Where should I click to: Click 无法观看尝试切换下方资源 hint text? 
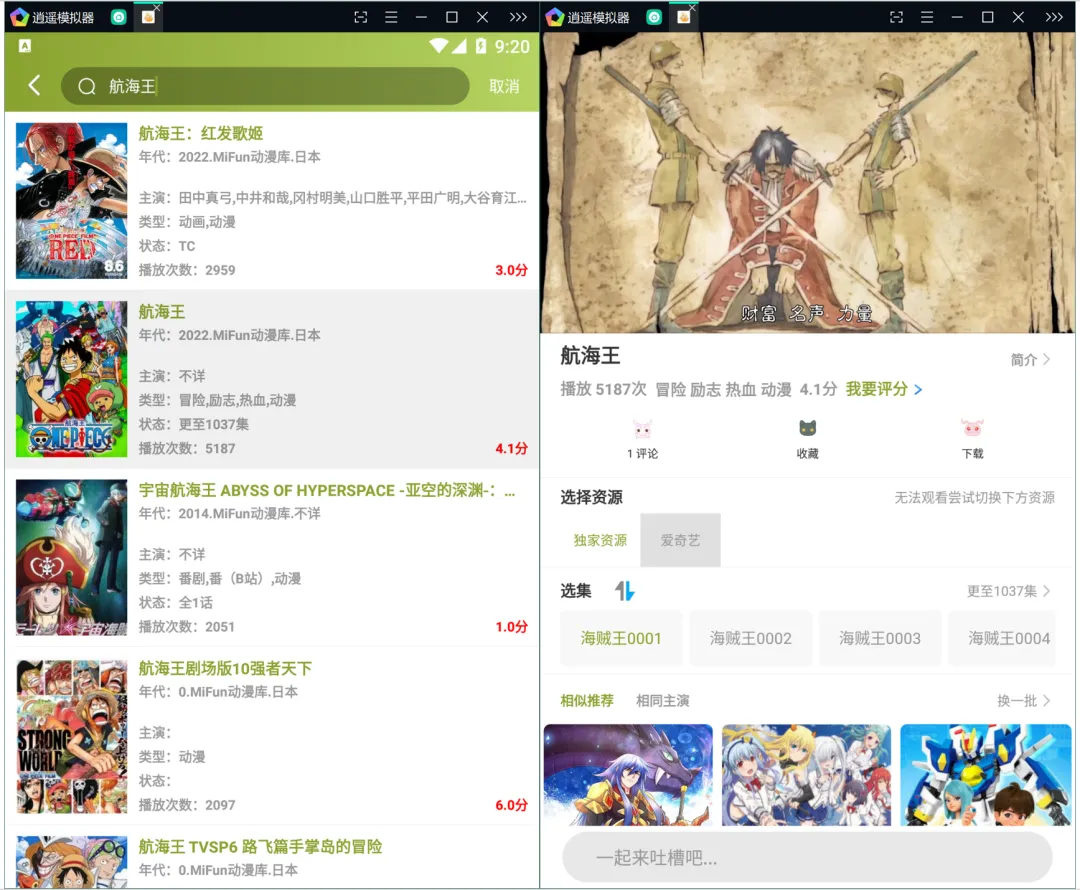974,497
